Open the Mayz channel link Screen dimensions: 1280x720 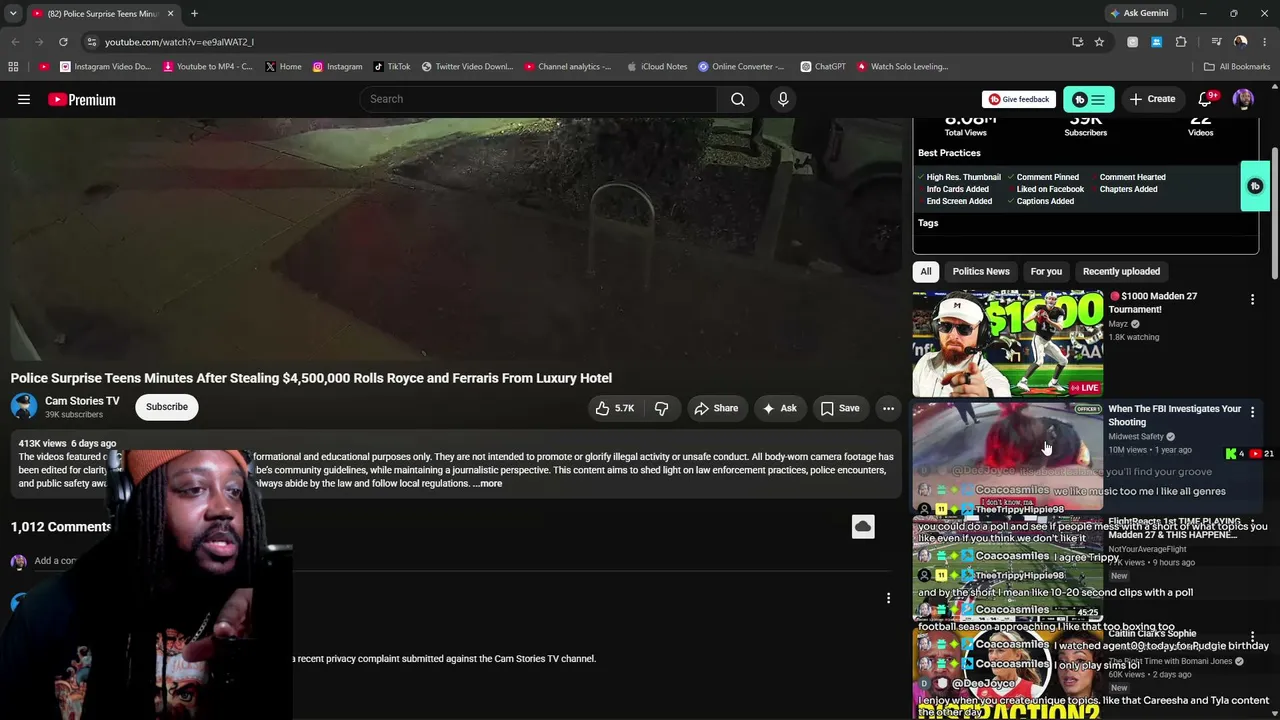pos(1118,324)
